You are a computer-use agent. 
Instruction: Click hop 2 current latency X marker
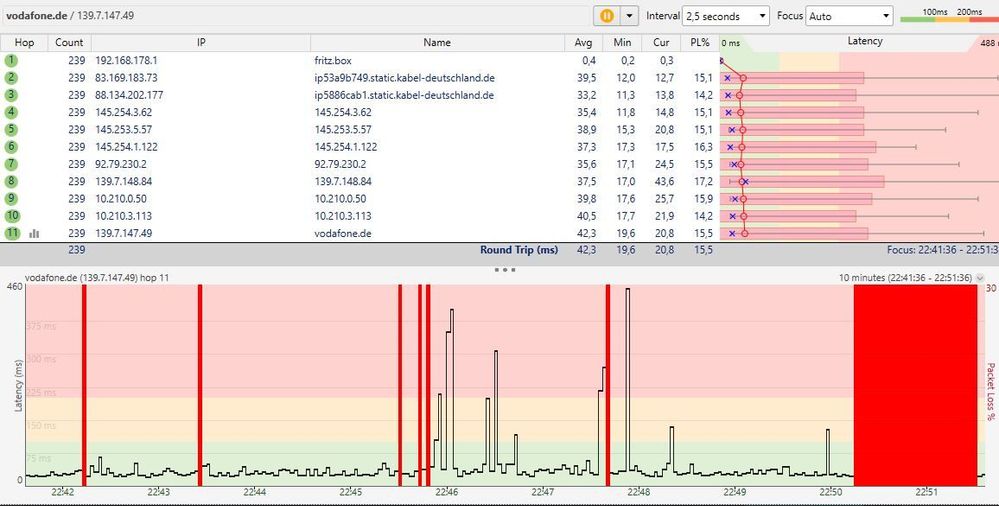[x=728, y=78]
